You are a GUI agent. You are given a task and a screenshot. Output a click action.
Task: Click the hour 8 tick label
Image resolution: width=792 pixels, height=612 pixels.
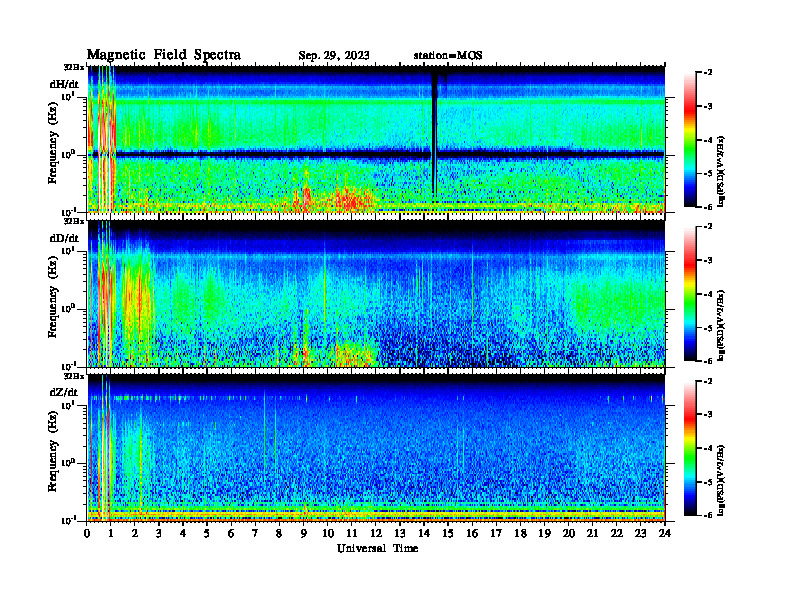[279, 533]
